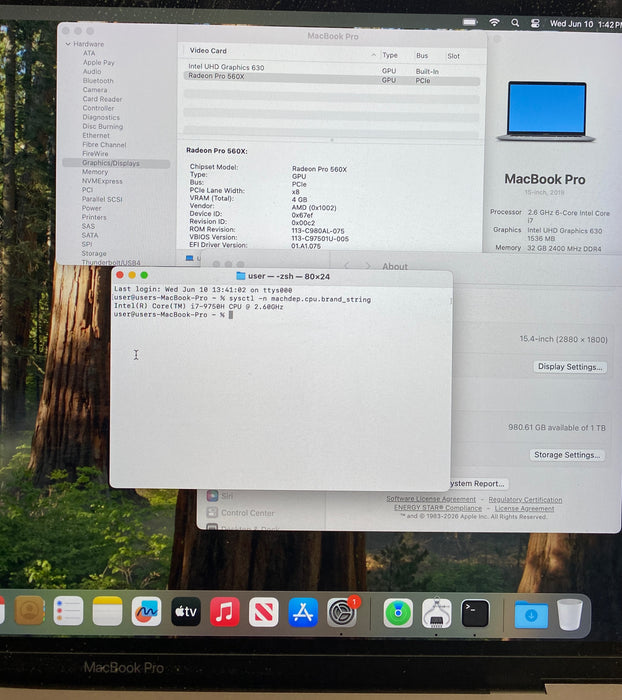Select Radeon Pro 560X table row

coord(331,79)
